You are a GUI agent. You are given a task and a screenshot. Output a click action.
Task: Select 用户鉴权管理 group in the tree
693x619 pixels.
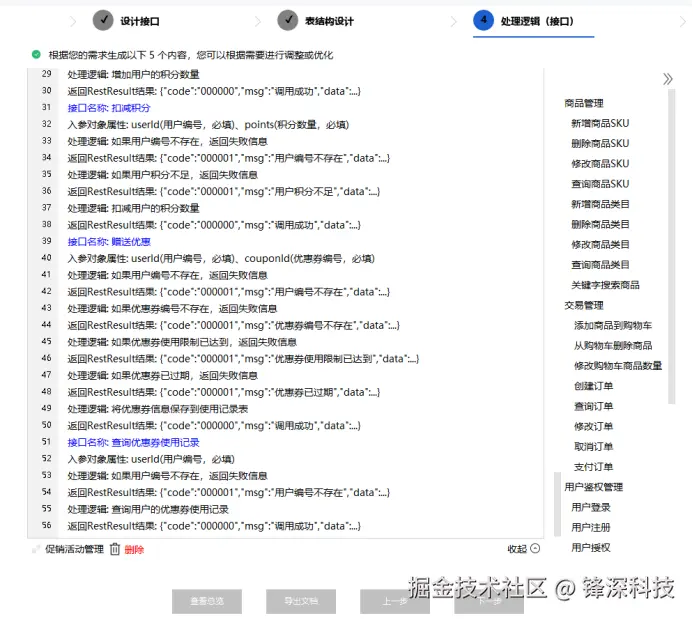594,487
